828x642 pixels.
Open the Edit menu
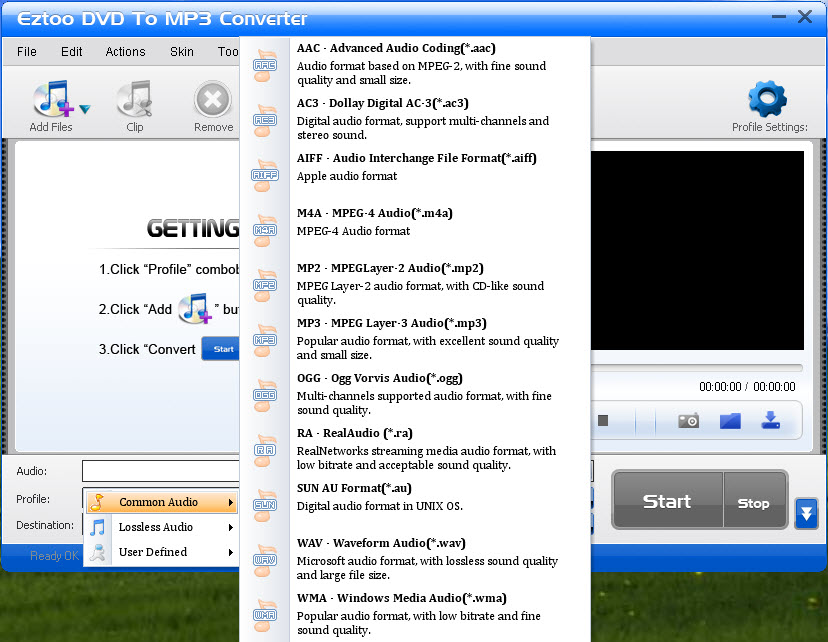[71, 52]
